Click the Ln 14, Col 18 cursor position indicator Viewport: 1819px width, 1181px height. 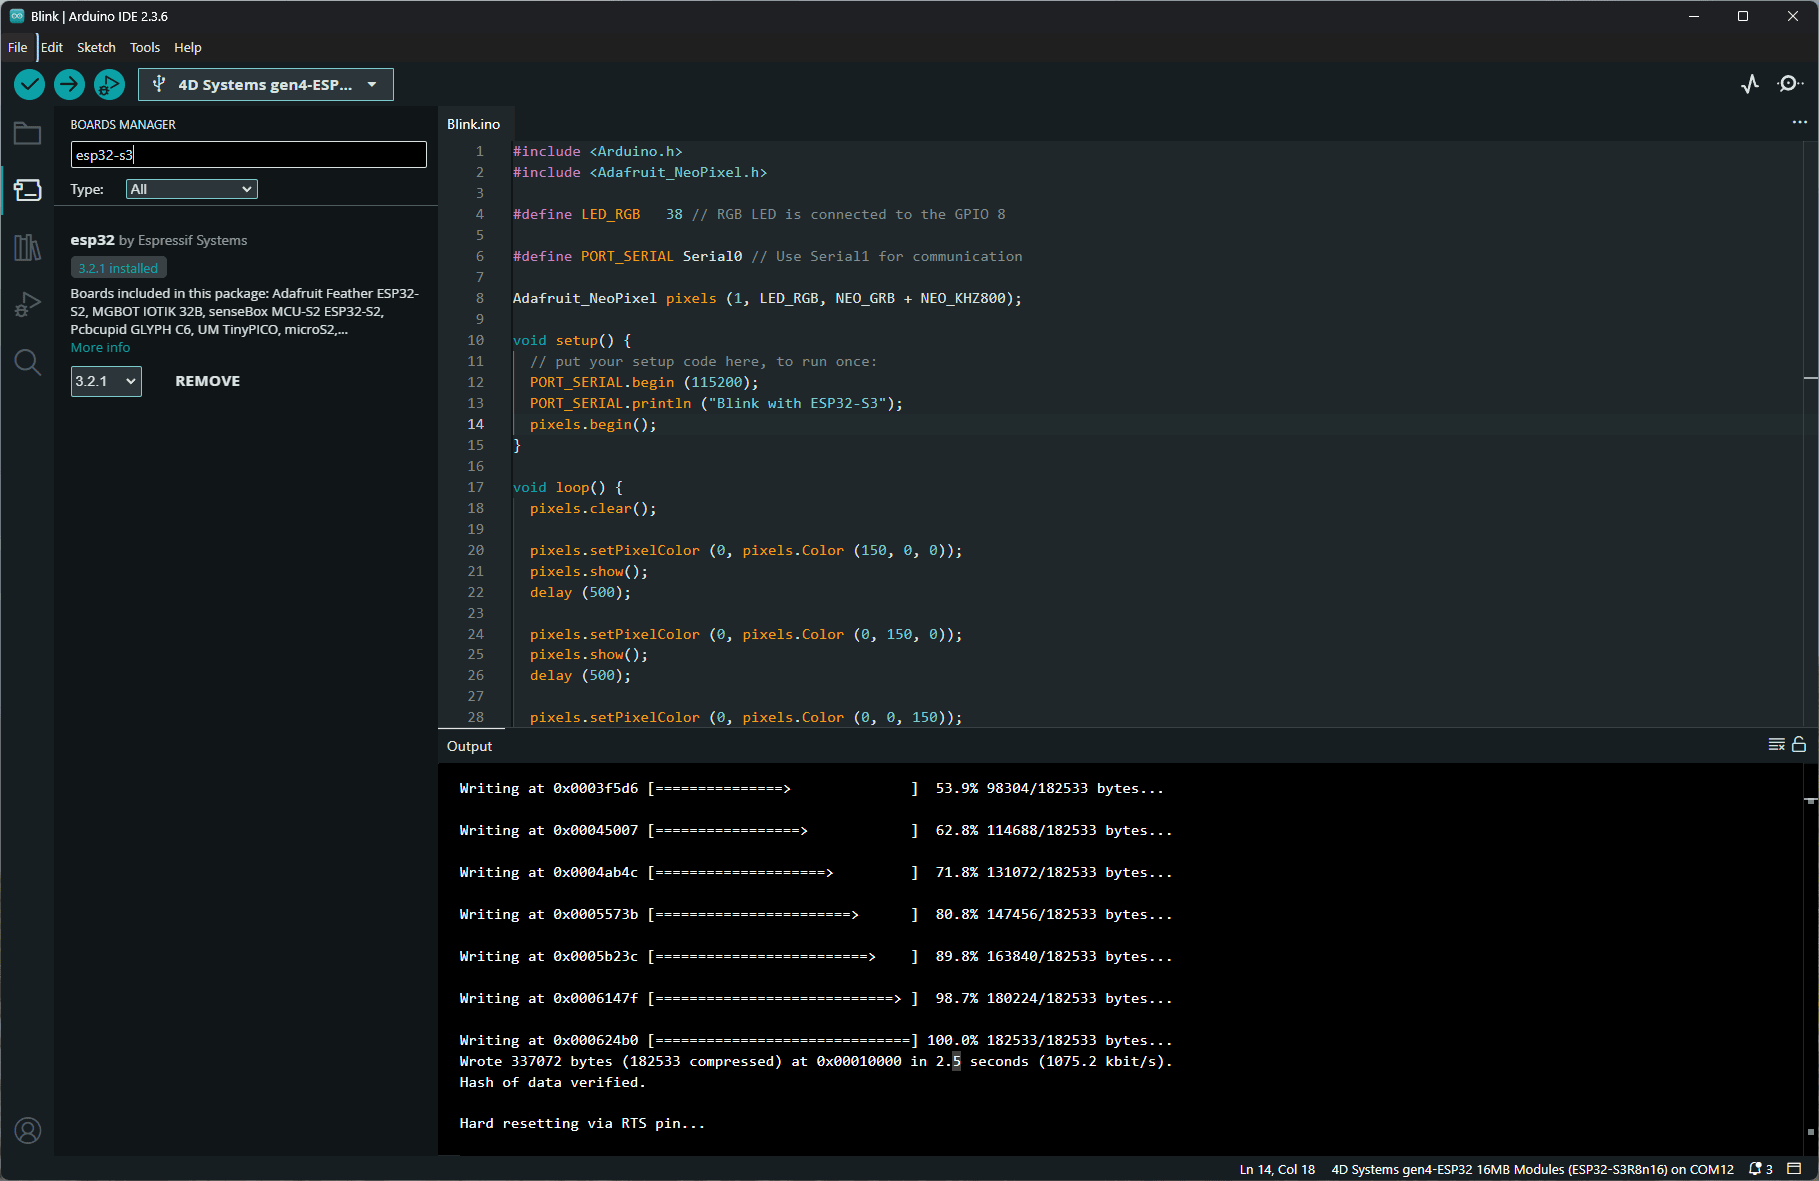click(x=1277, y=1169)
